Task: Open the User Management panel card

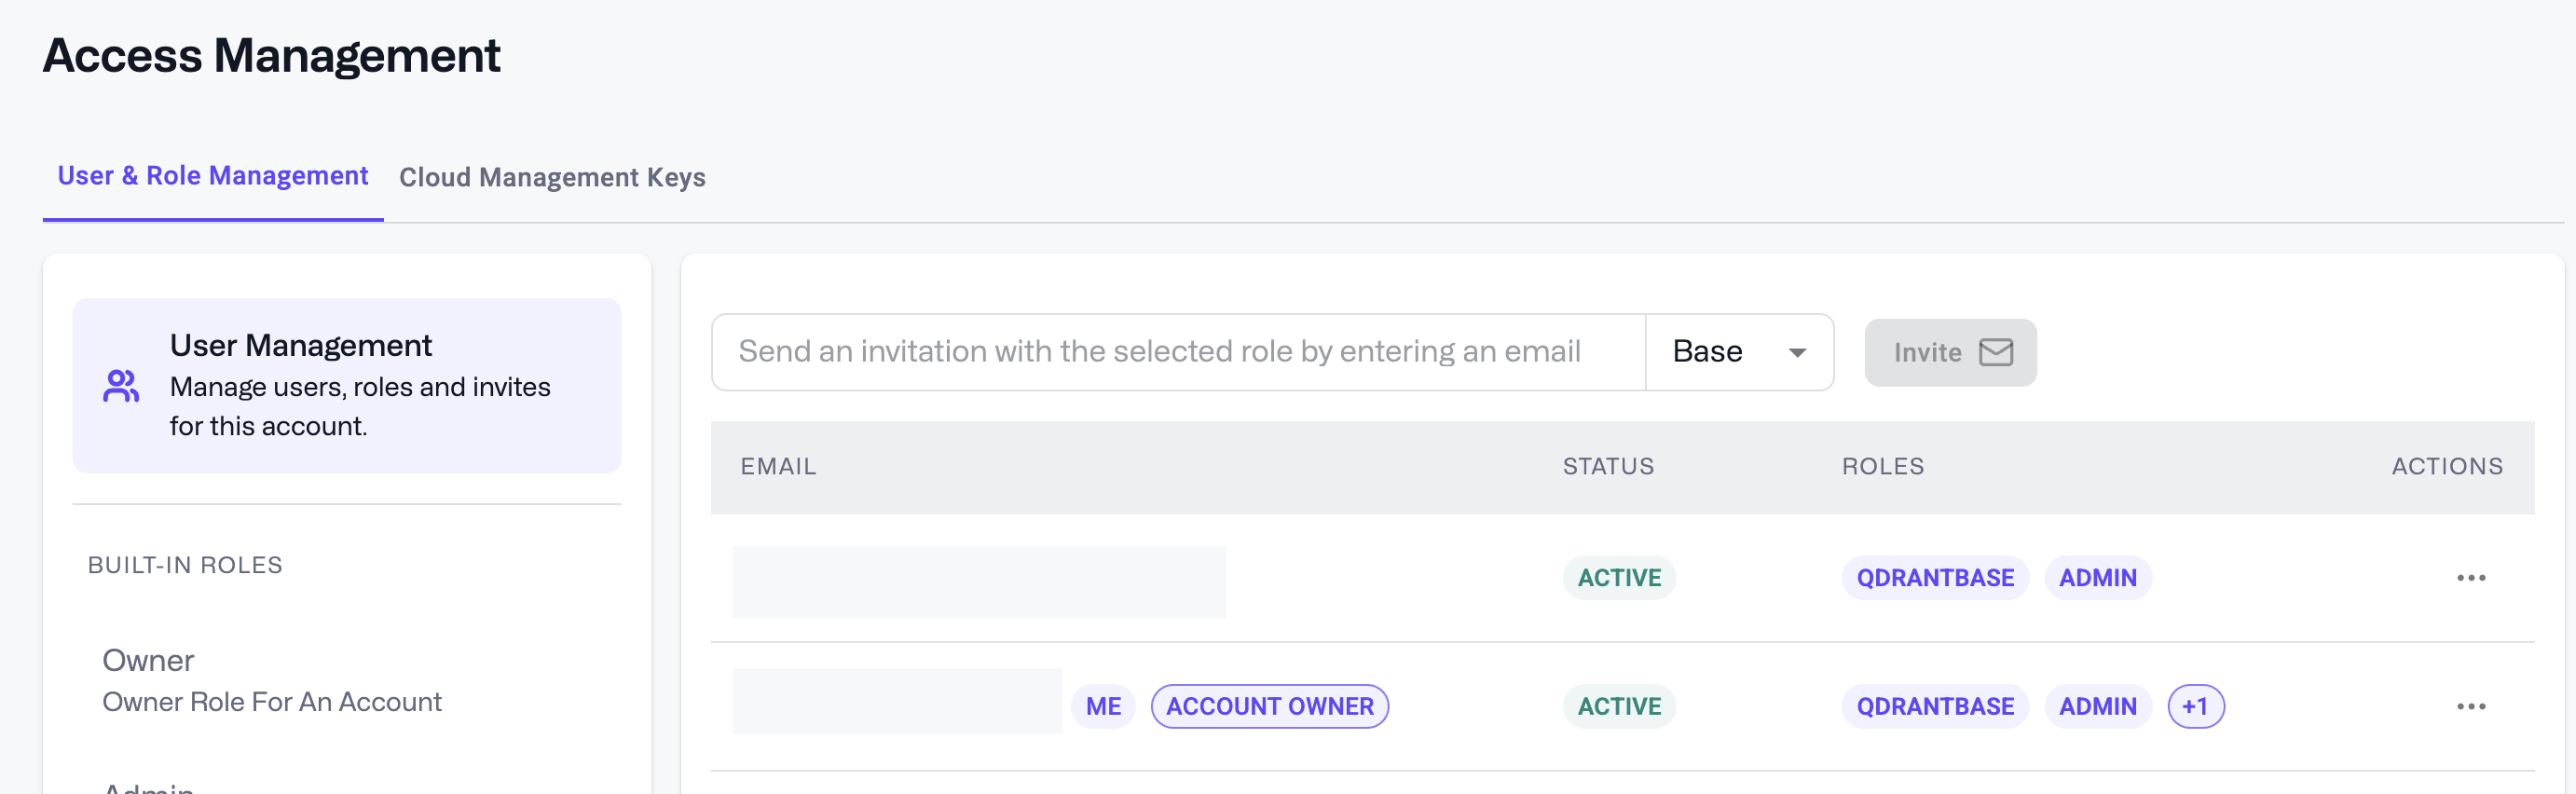Action: point(346,386)
